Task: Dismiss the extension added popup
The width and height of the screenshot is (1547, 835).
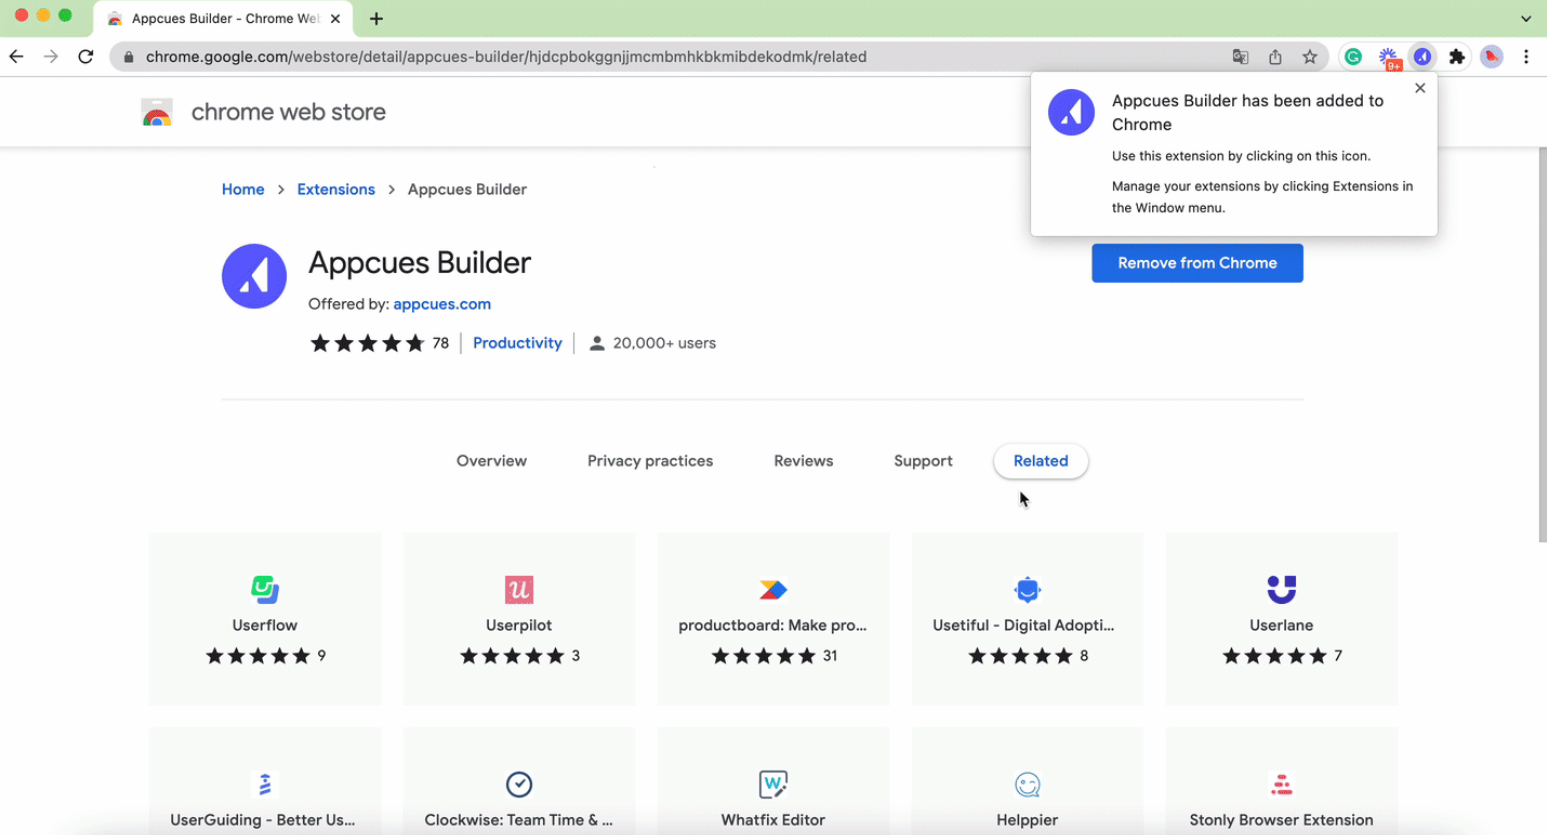Action: [x=1420, y=88]
